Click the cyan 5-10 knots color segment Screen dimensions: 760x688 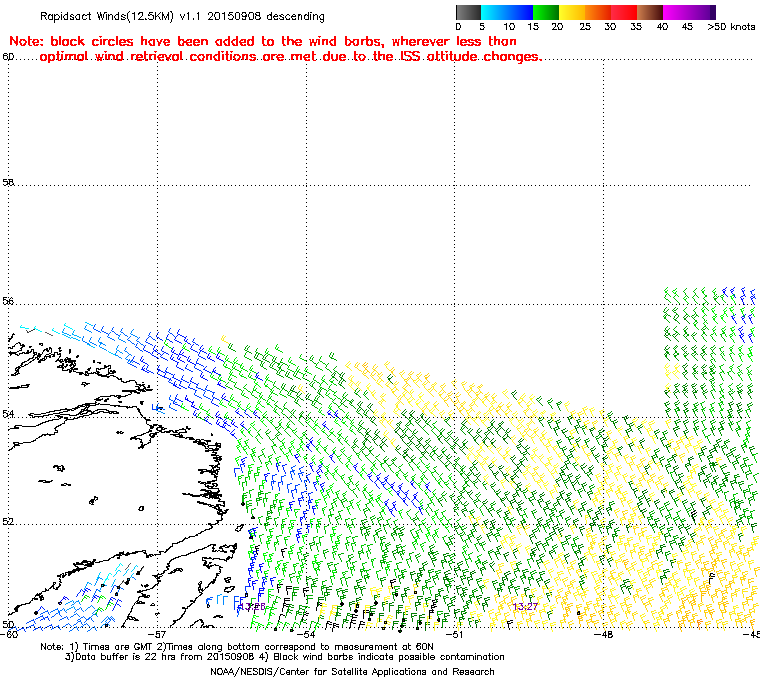(x=494, y=12)
